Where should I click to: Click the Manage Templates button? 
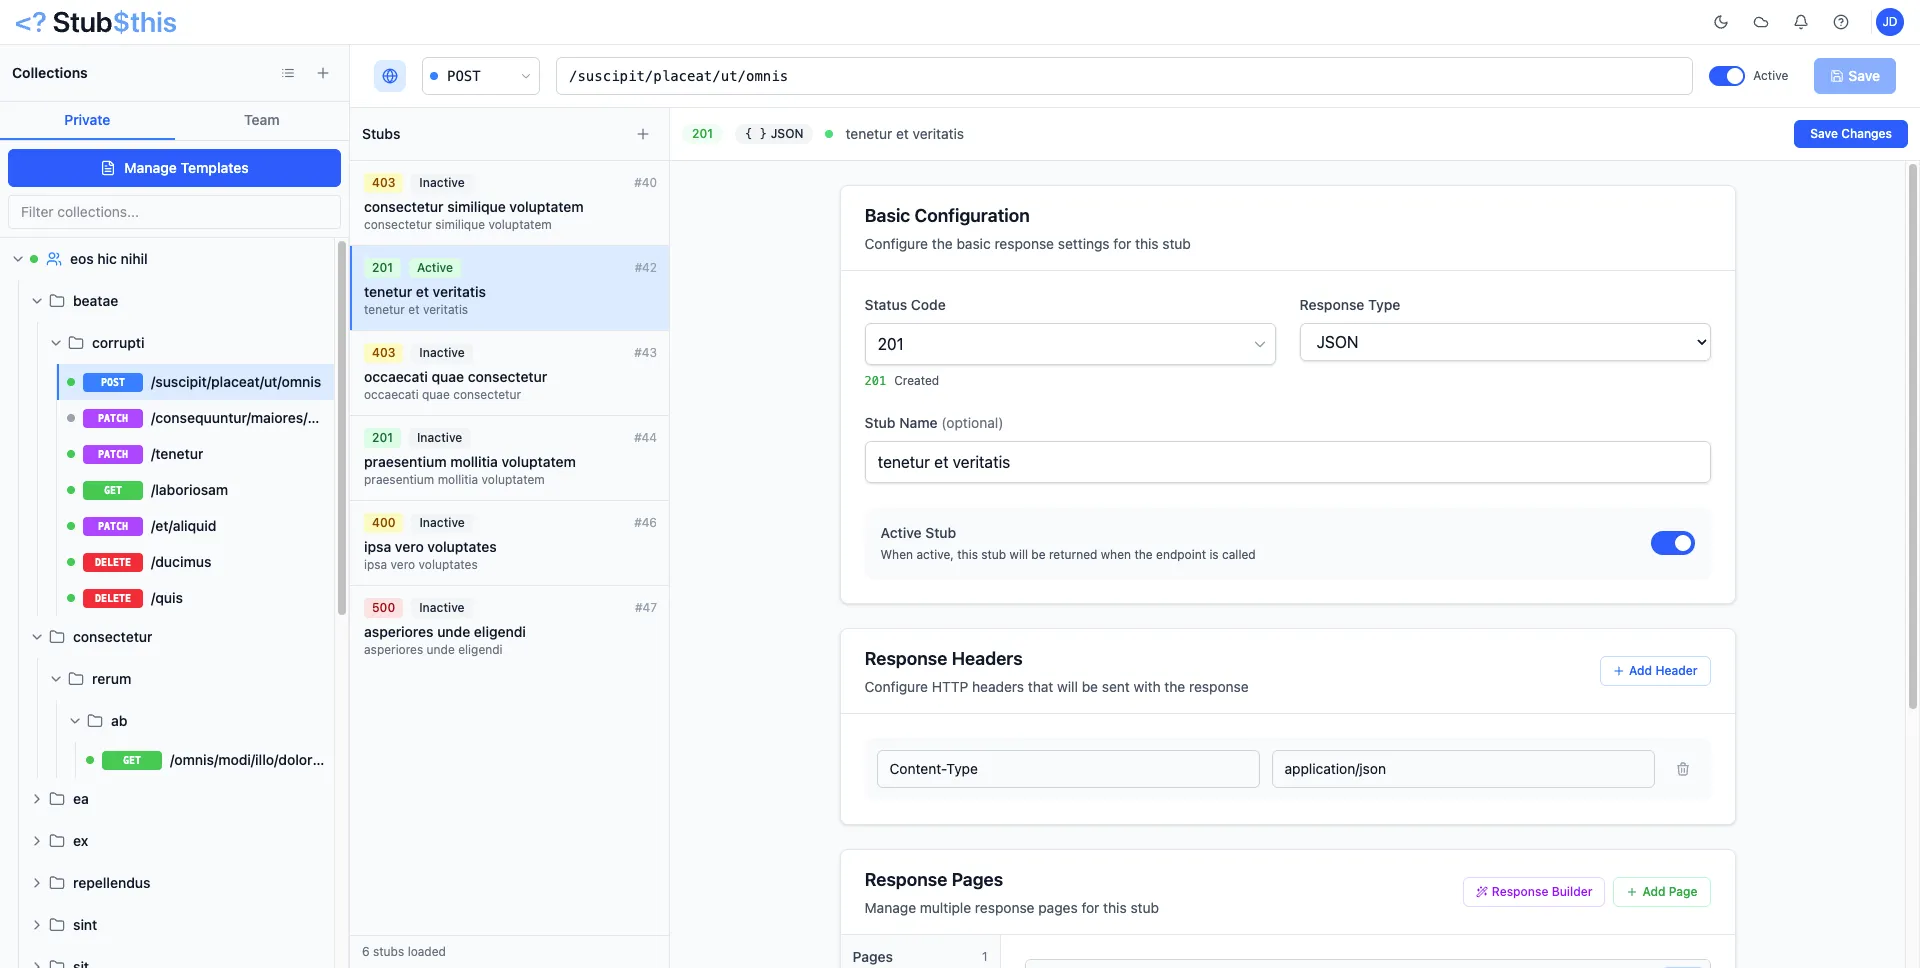coord(174,168)
